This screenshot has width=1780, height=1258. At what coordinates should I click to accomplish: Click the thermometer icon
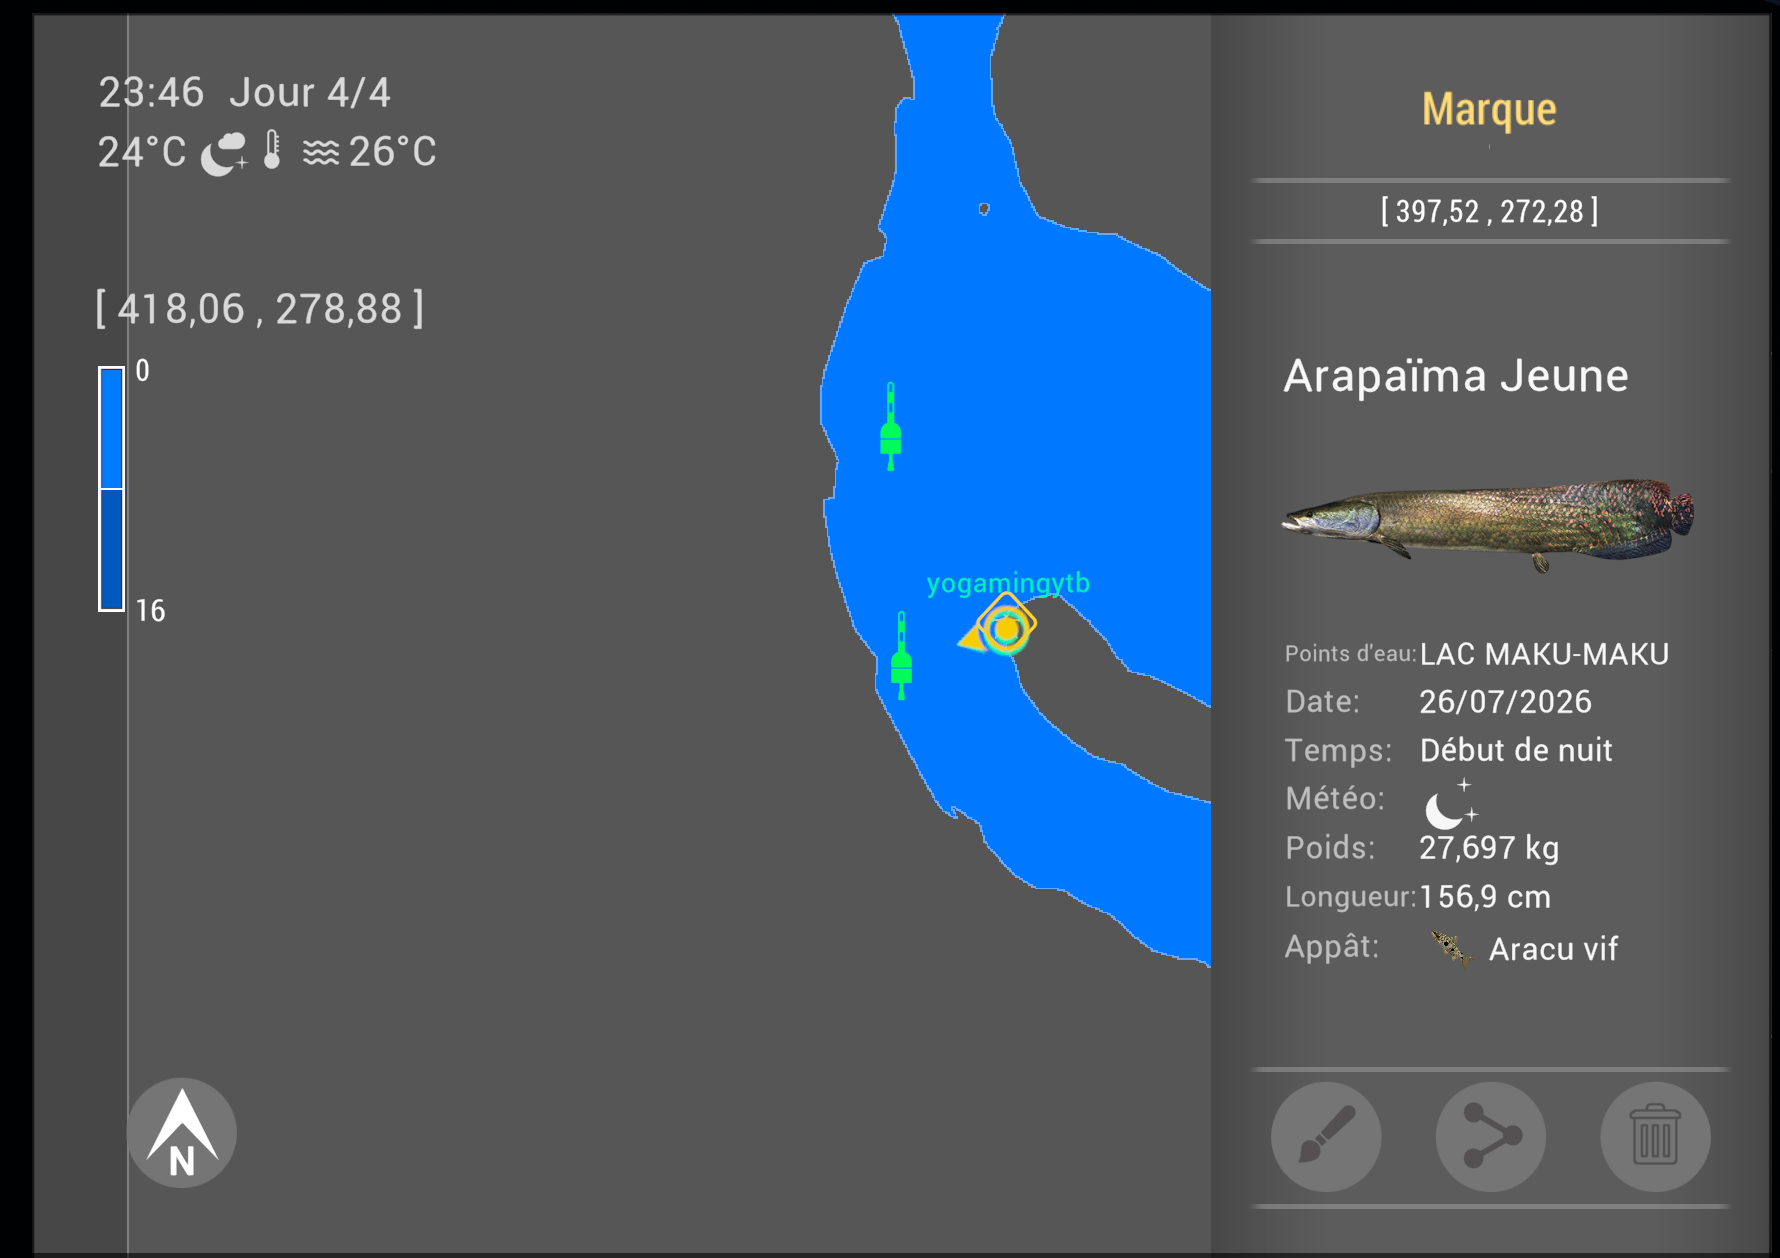[272, 150]
